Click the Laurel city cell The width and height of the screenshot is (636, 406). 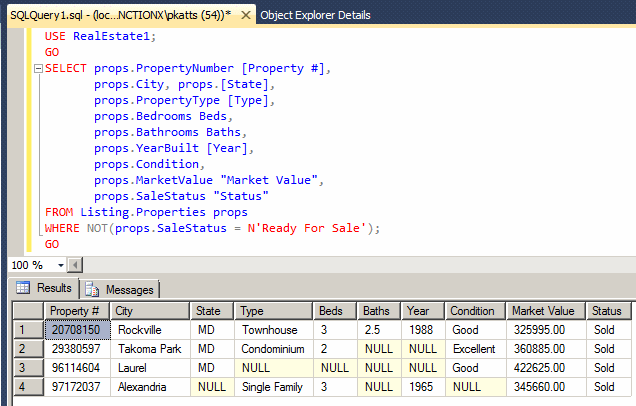coord(150,368)
